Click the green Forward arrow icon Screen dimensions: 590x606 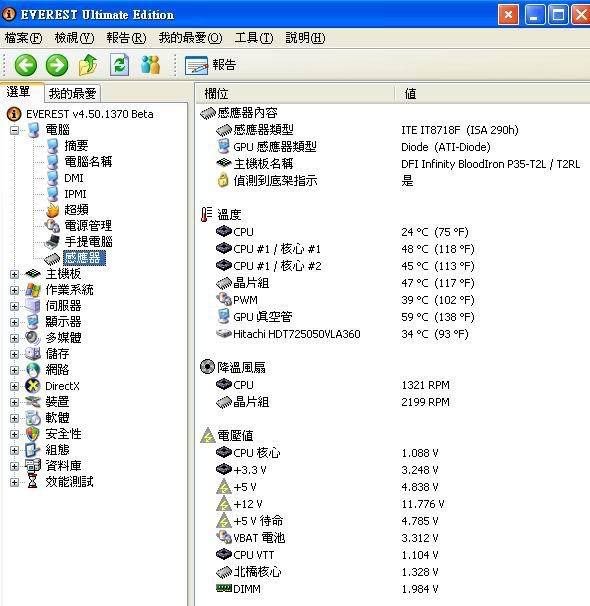coord(57,65)
